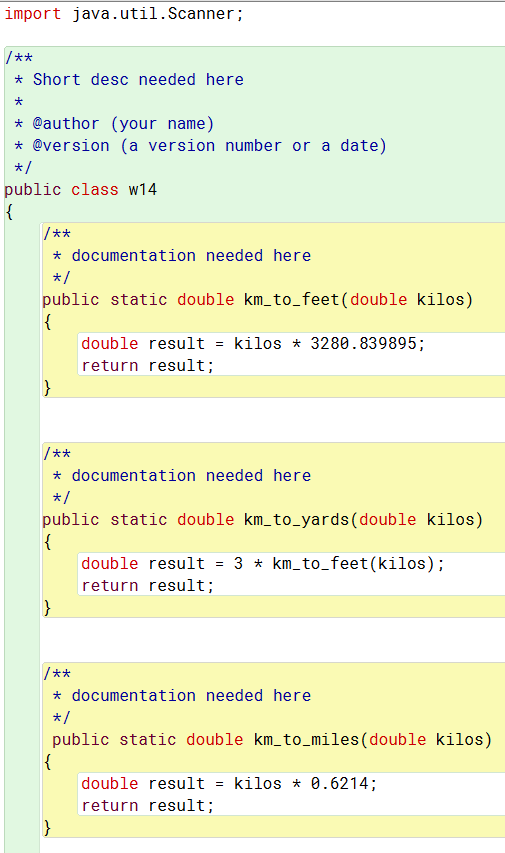Click return result in km_to_feet body

(x=147, y=366)
